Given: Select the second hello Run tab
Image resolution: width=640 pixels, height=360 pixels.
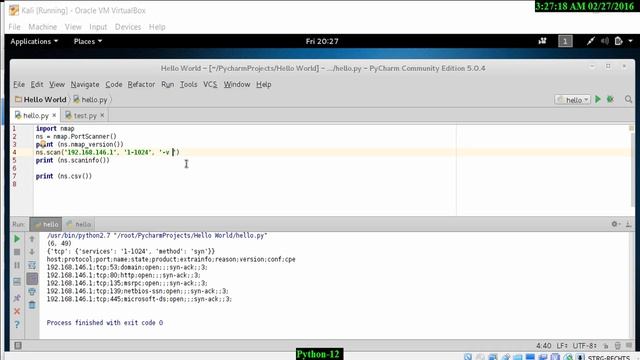Looking at the screenshot, I should point(79,224).
